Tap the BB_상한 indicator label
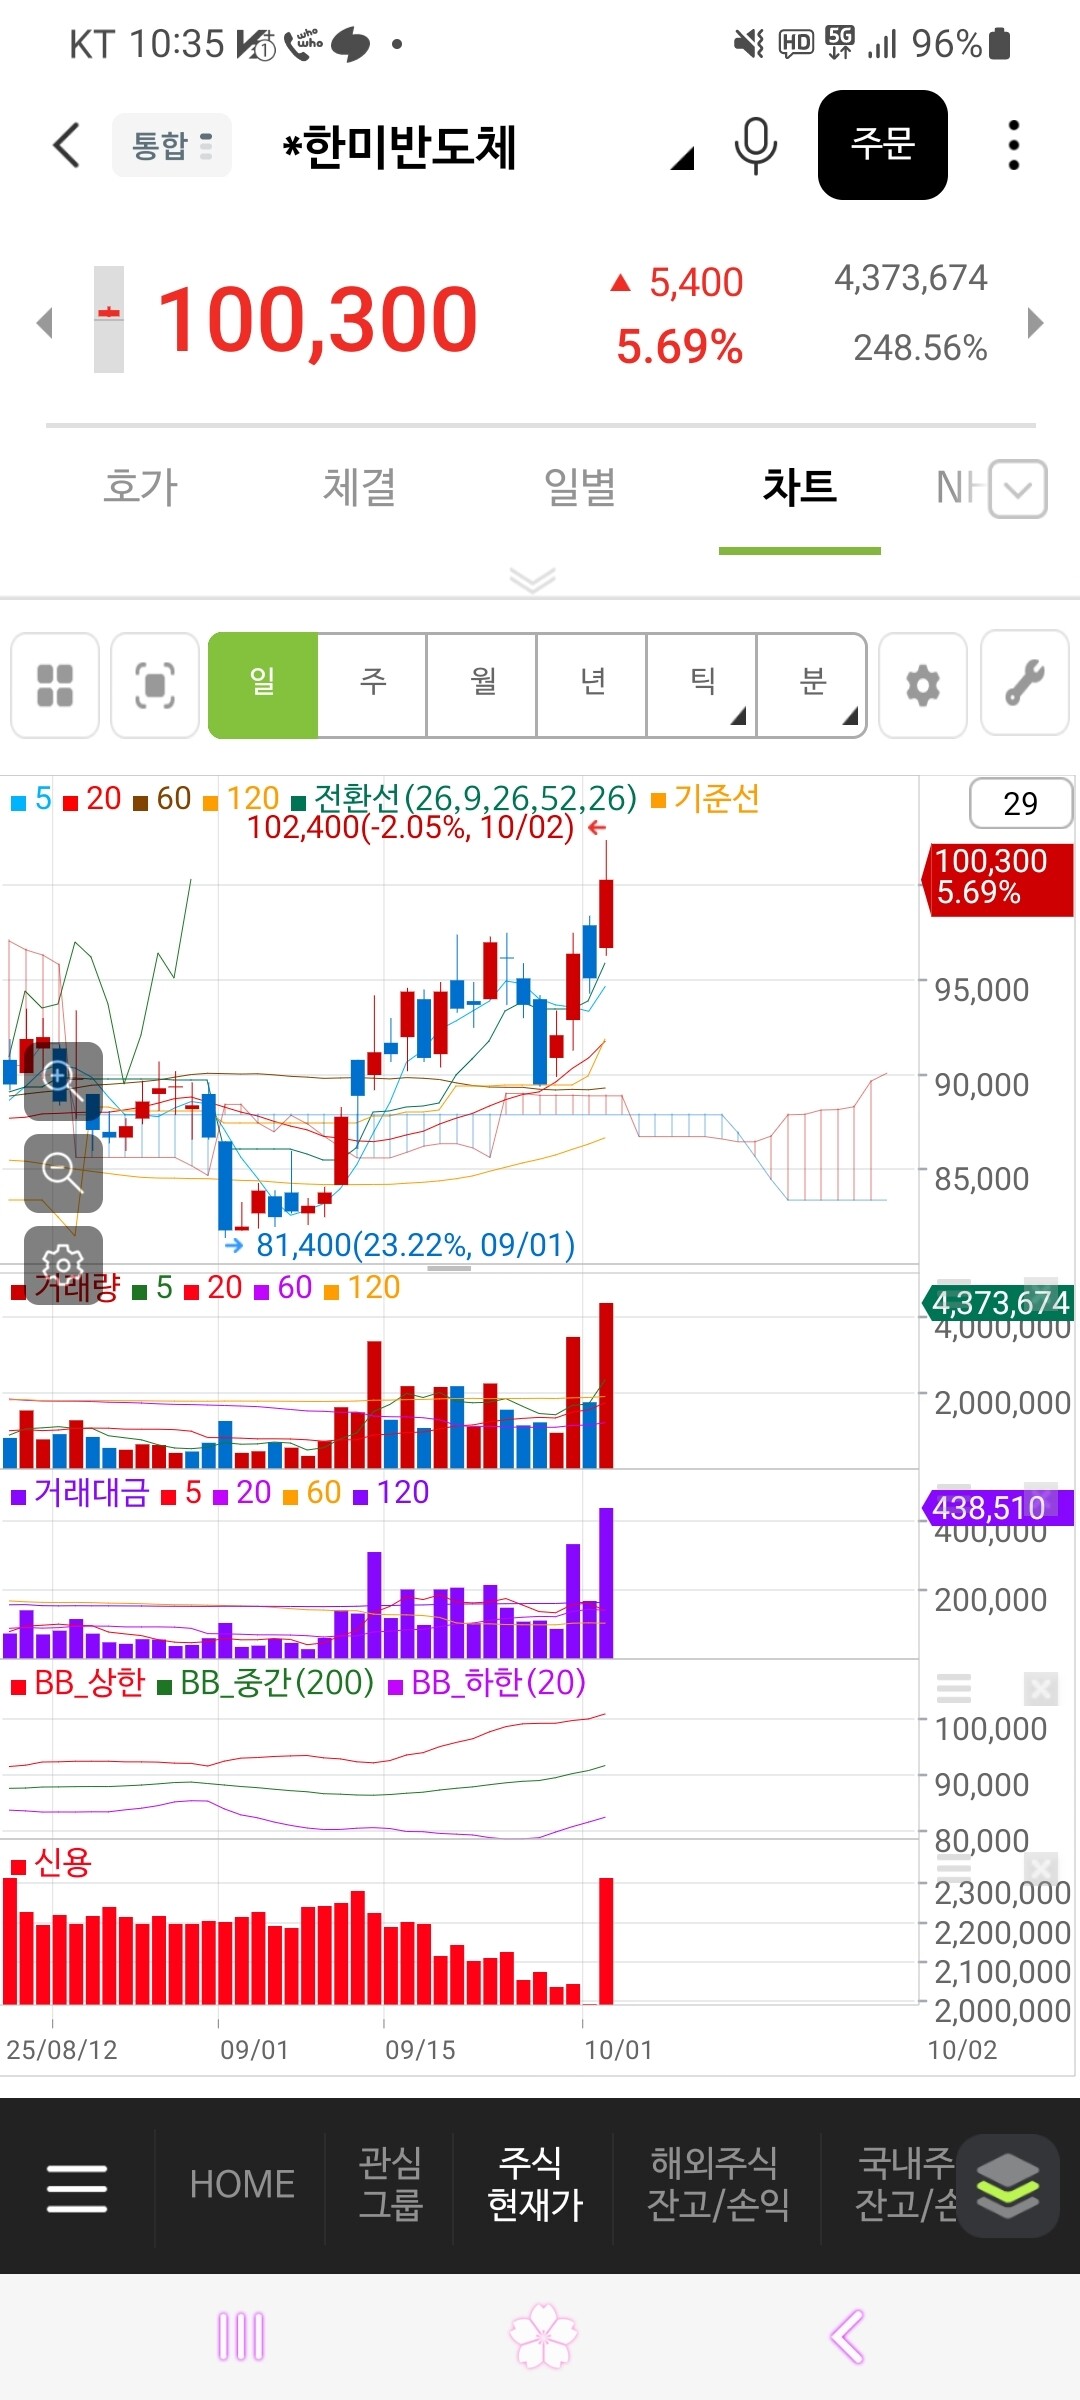 click(x=78, y=1682)
